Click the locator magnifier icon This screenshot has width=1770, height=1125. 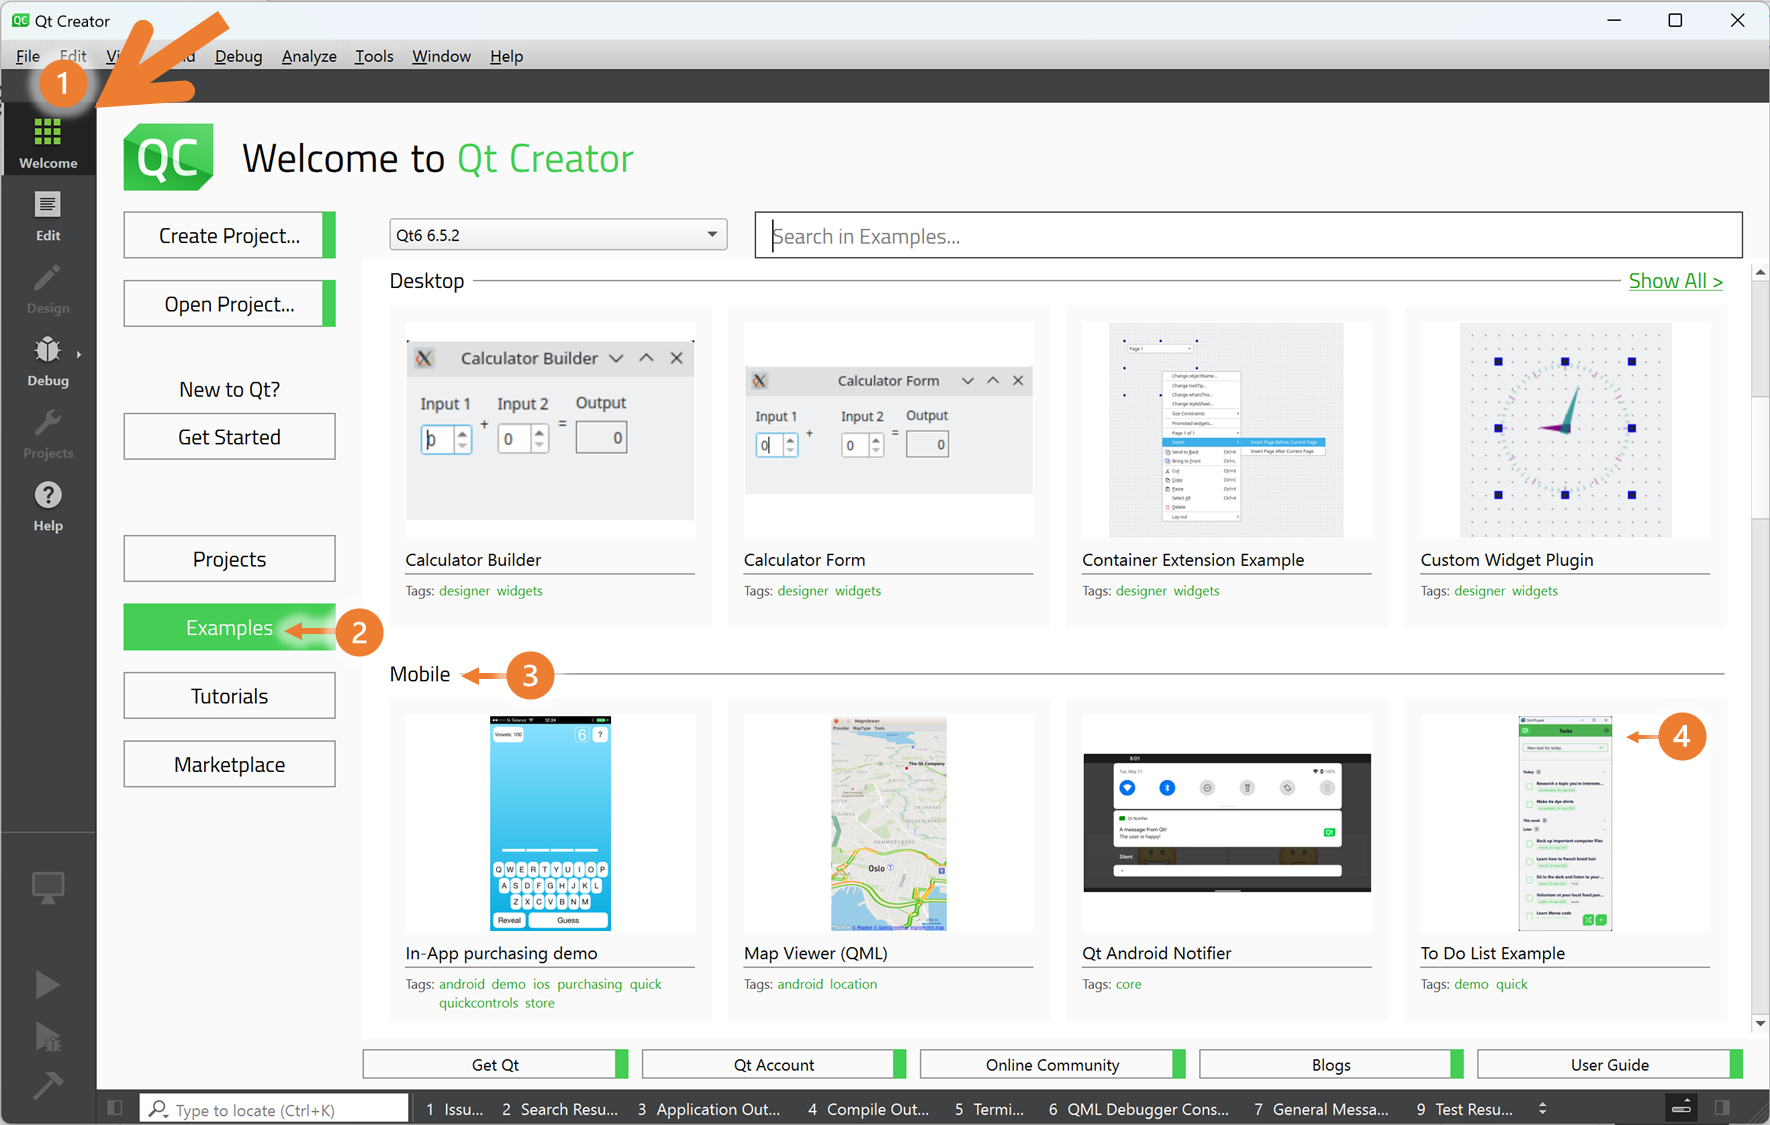(x=158, y=1108)
